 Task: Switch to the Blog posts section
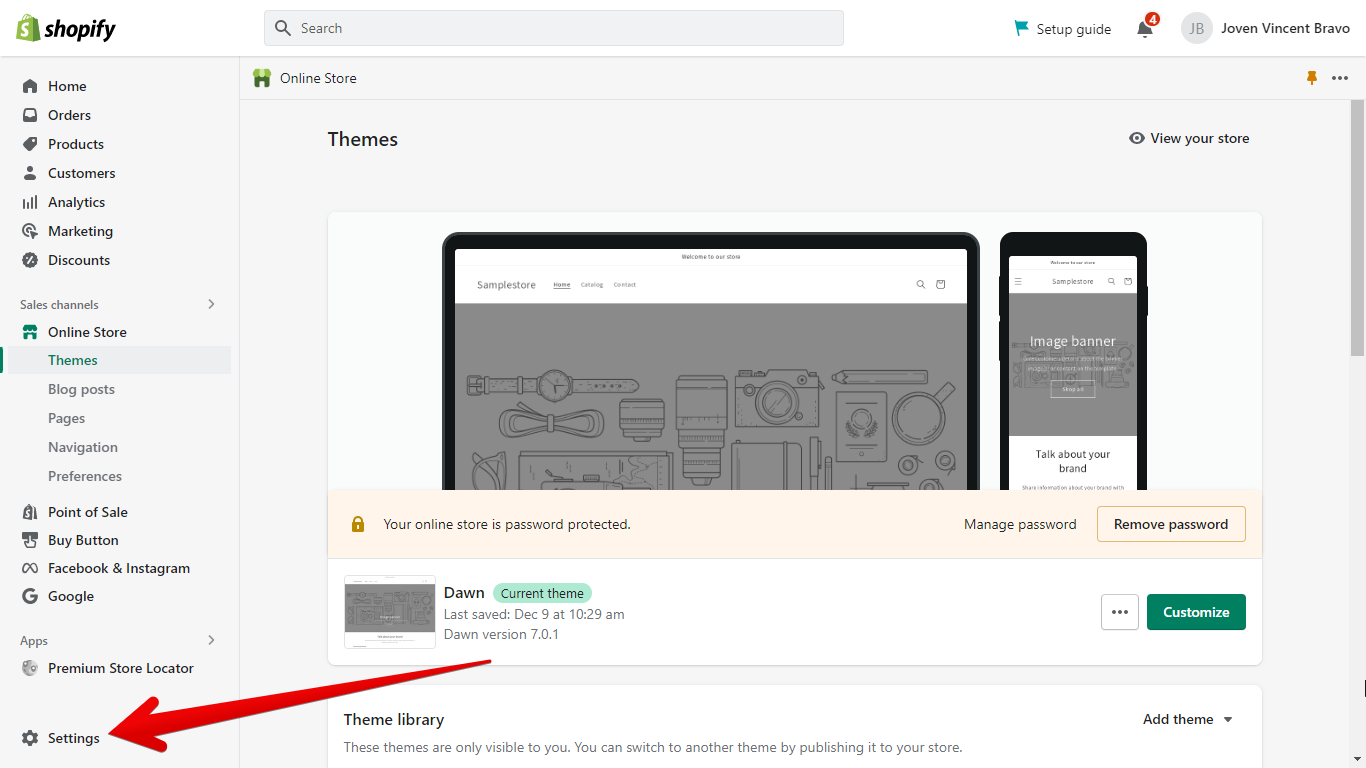(x=81, y=389)
